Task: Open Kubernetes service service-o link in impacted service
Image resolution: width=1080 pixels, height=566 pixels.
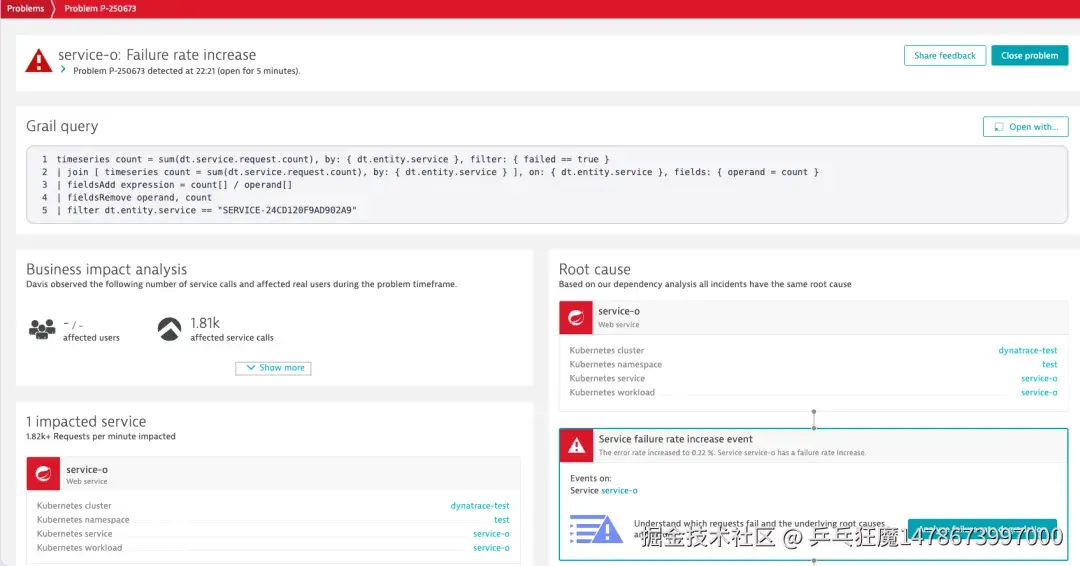Action: tap(491, 534)
